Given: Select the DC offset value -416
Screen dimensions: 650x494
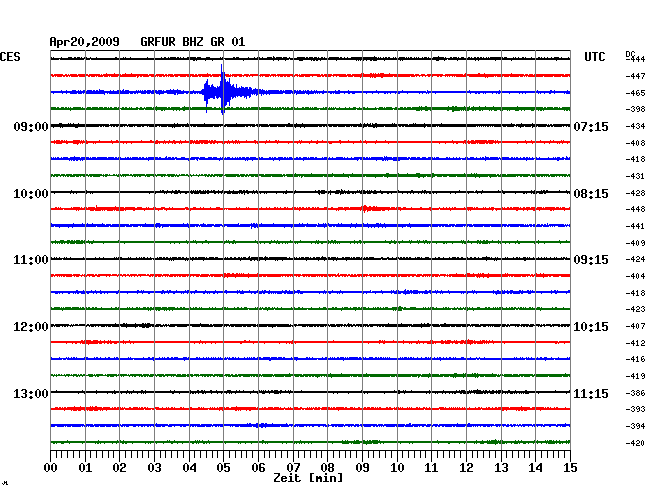Looking at the screenshot, I should (635, 359).
